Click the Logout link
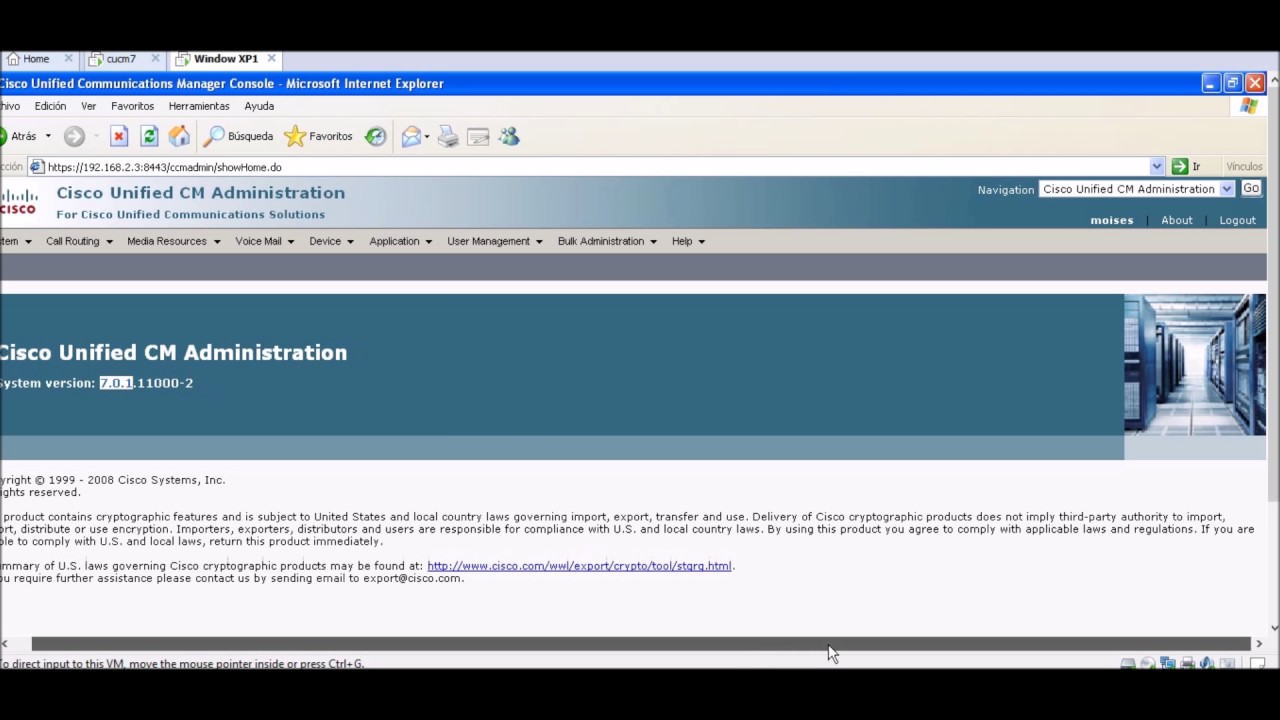The height and width of the screenshot is (720, 1280). pos(1237,220)
